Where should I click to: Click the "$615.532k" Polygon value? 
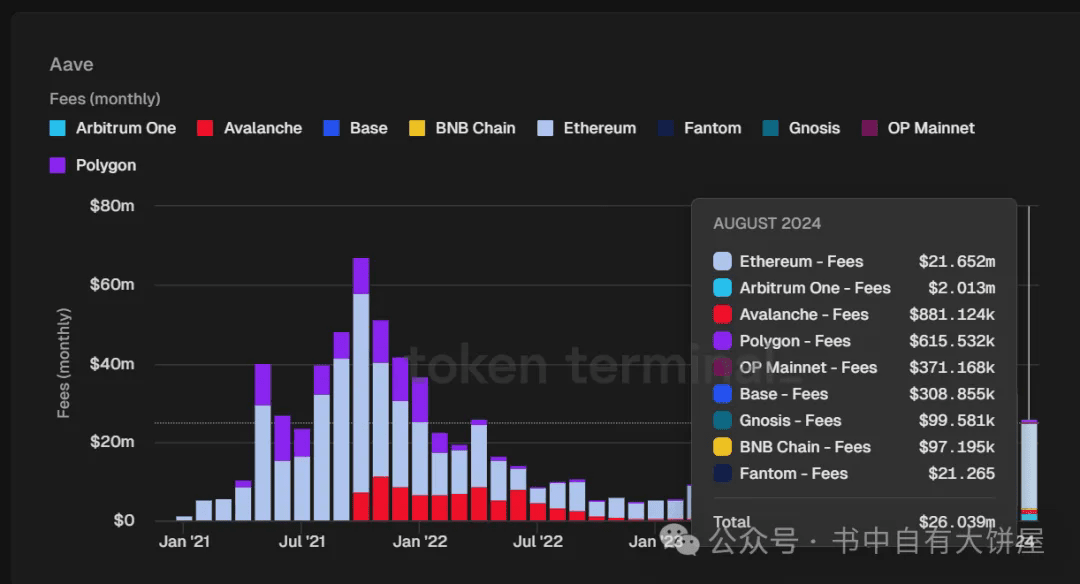[952, 341]
